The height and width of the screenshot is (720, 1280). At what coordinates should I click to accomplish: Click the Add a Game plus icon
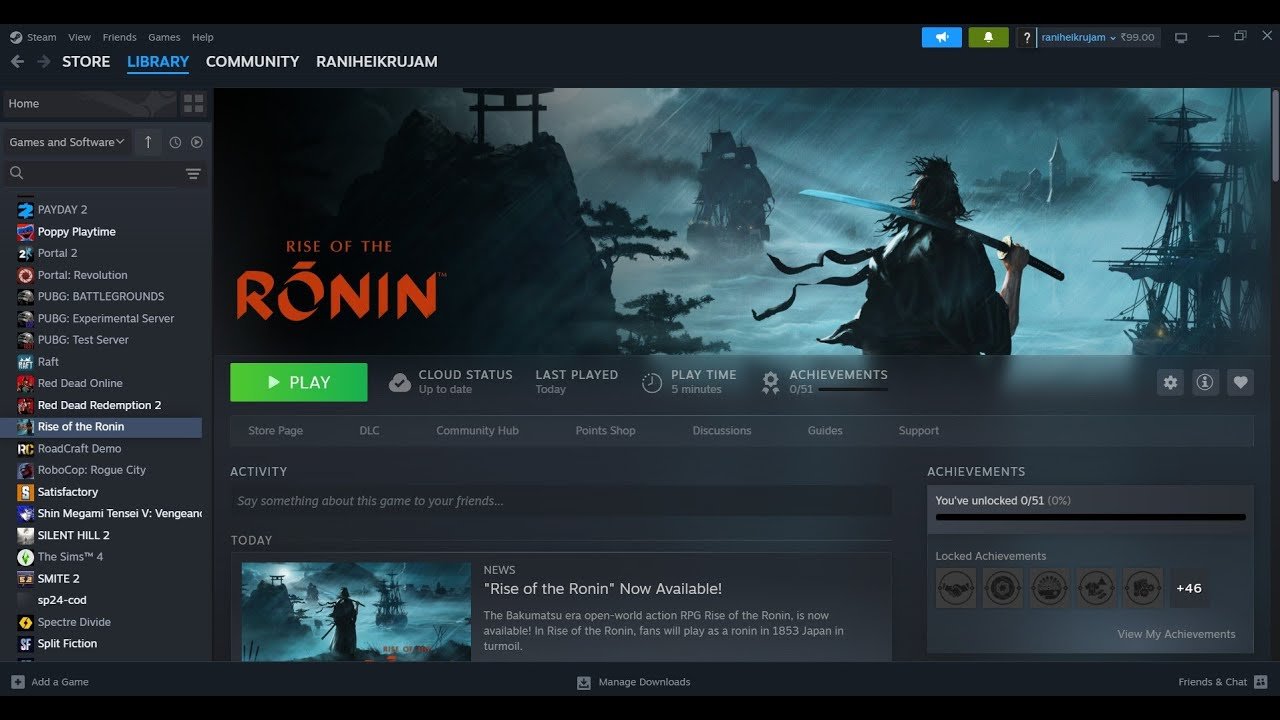[17, 682]
